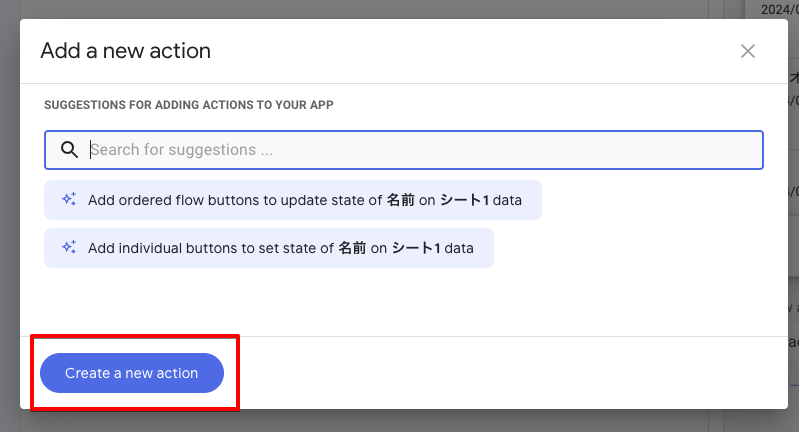799x432 pixels.
Task: Click empty dialog space below the suggestions
Action: click(x=400, y=300)
